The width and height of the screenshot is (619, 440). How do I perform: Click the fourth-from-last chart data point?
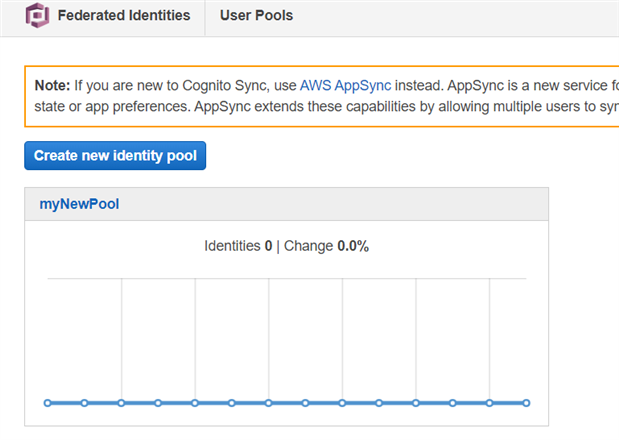(415, 403)
